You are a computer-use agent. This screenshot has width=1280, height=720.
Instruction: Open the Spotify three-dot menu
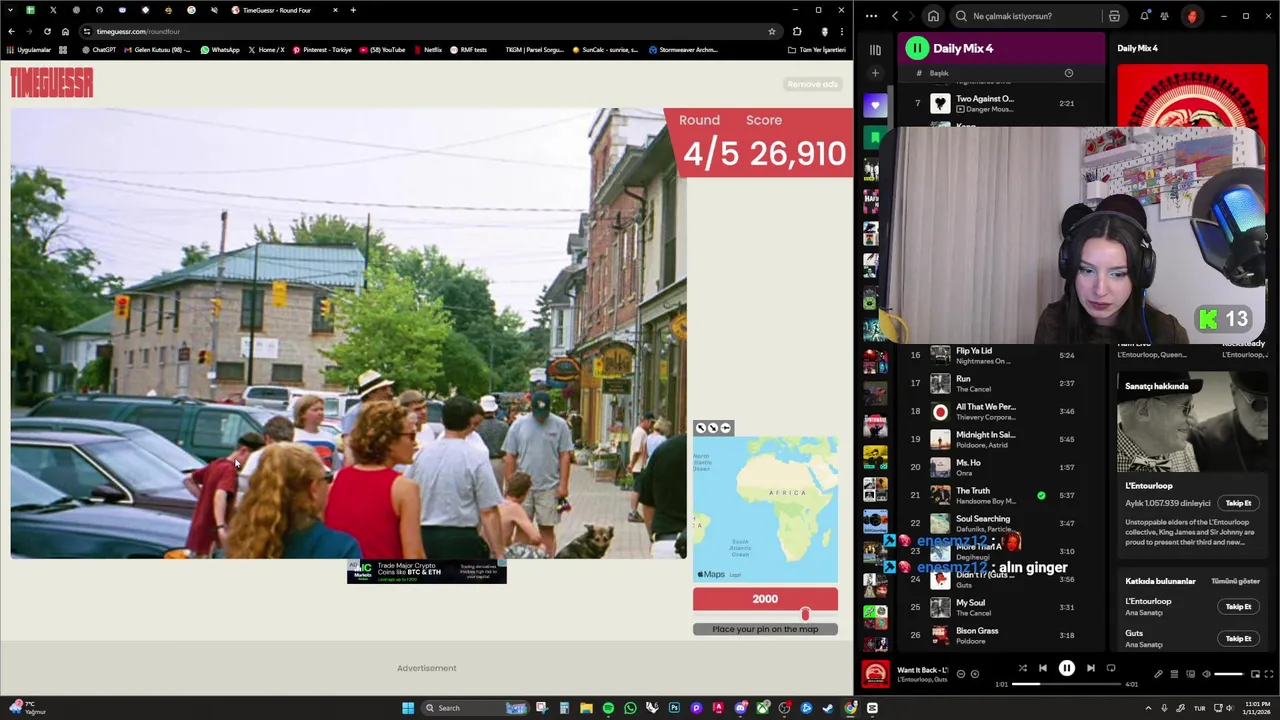click(871, 16)
